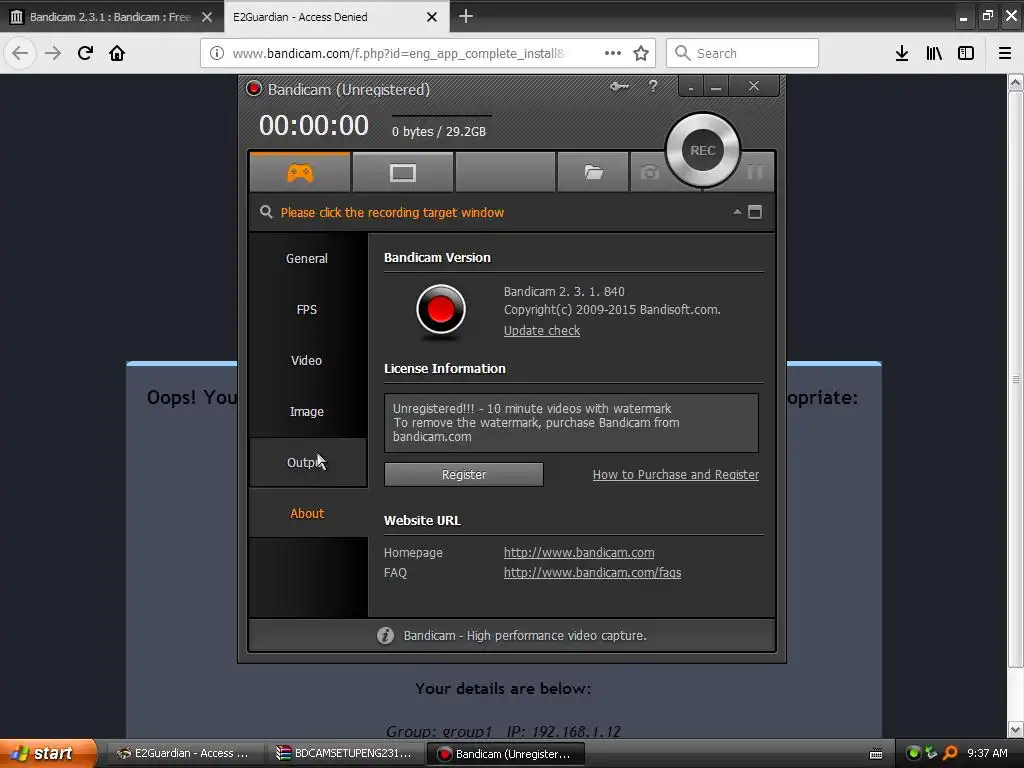The image size is (1024, 768).
Task: Click the orange magnifier system tray icon
Action: tap(950, 753)
